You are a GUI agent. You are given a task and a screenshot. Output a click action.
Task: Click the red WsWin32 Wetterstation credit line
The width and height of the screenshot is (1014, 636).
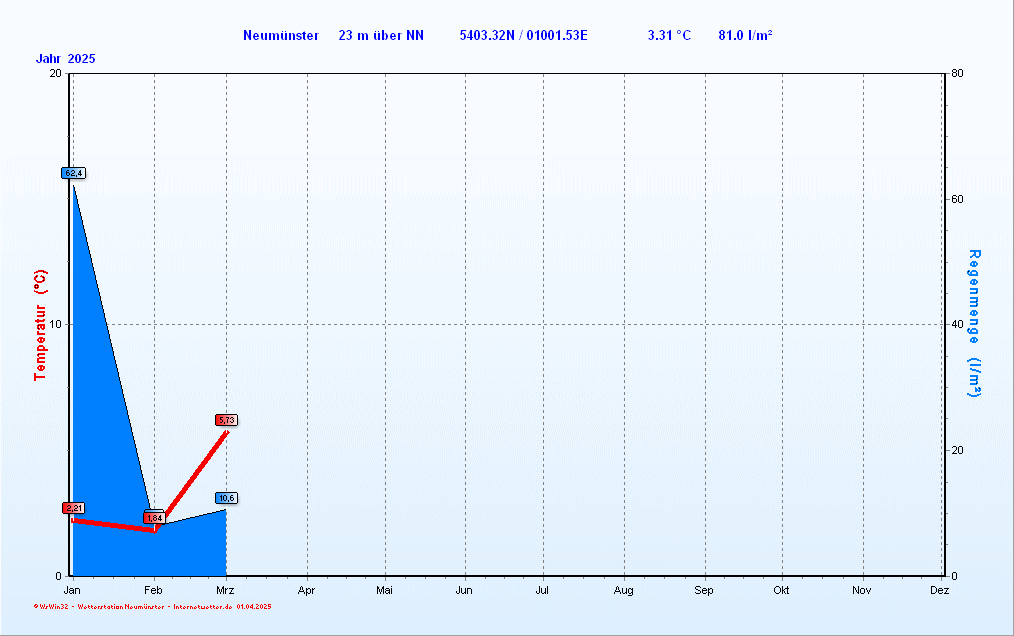pos(153,607)
